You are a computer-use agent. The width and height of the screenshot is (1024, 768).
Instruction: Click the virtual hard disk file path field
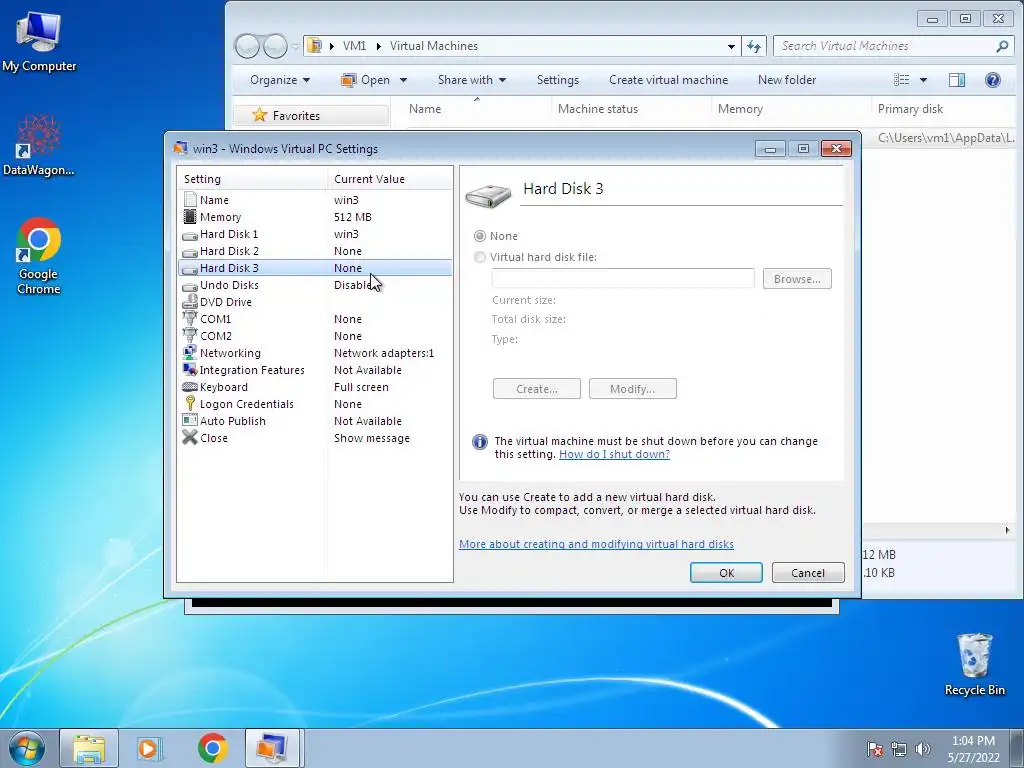point(623,278)
